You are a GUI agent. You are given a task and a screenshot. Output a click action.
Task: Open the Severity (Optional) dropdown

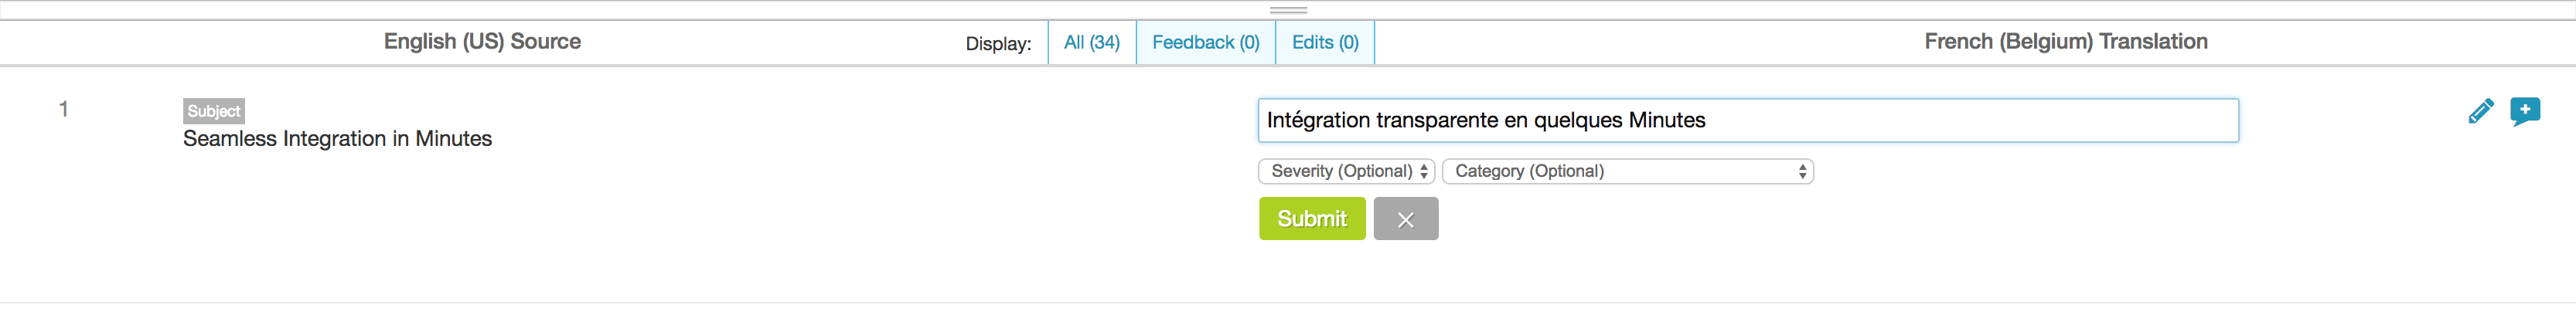coord(1345,172)
